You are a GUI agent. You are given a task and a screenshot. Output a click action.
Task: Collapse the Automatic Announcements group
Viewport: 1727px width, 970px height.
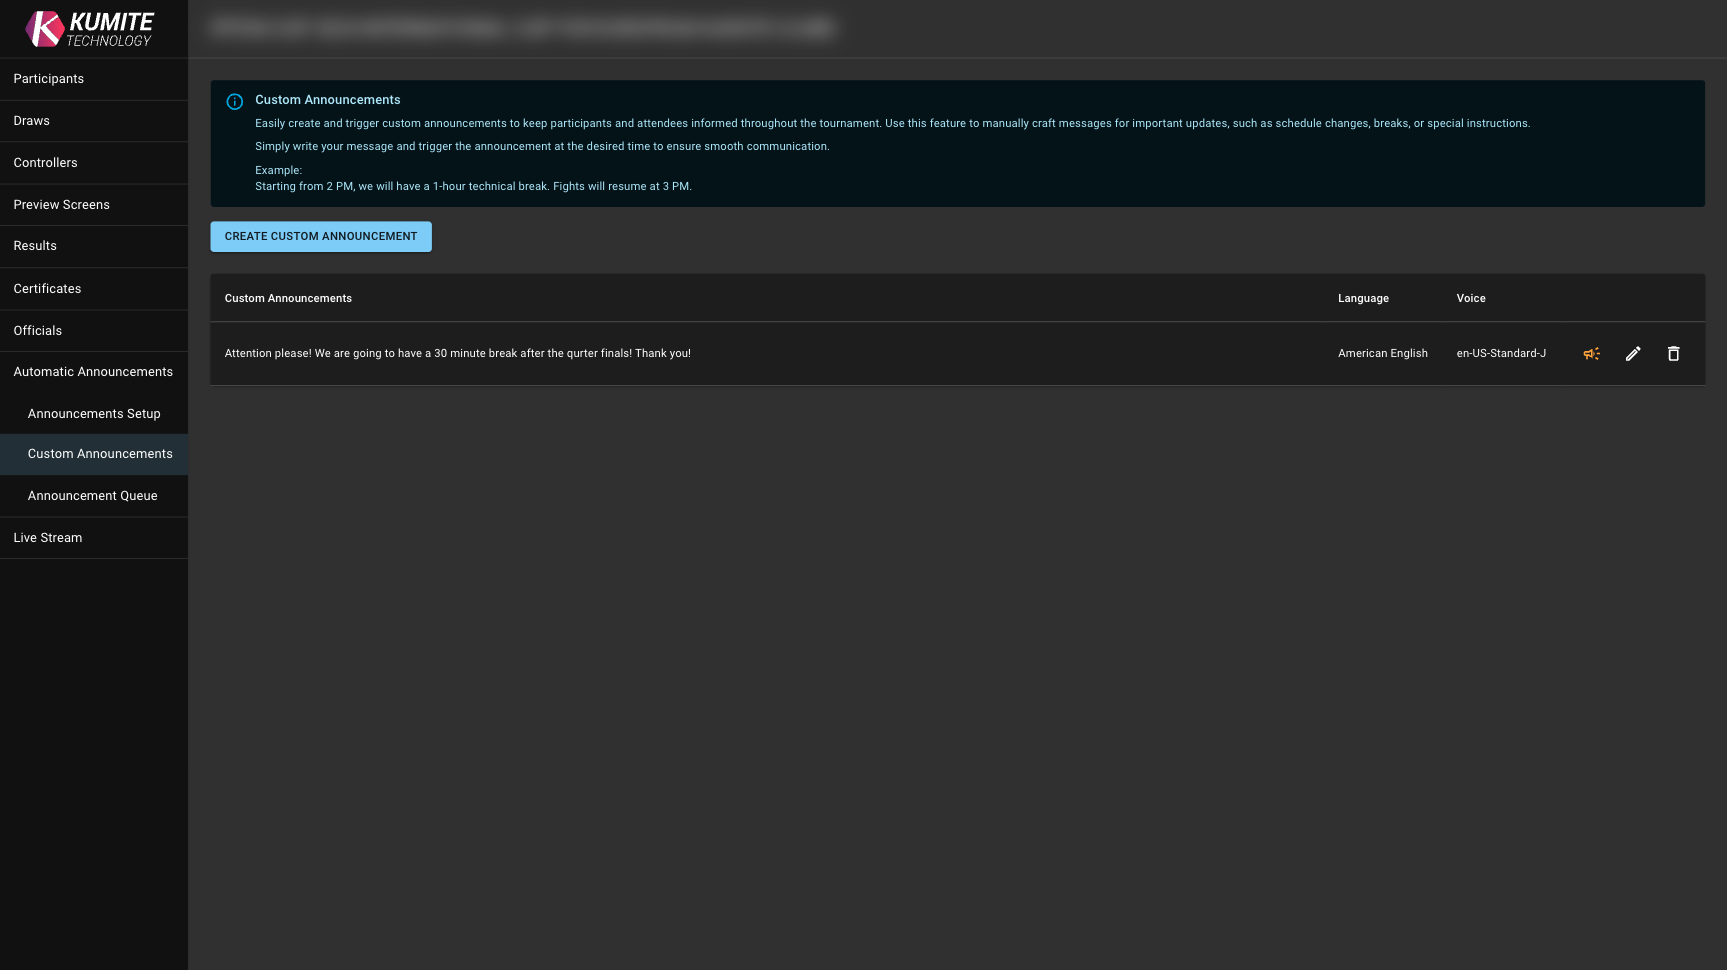coord(93,372)
